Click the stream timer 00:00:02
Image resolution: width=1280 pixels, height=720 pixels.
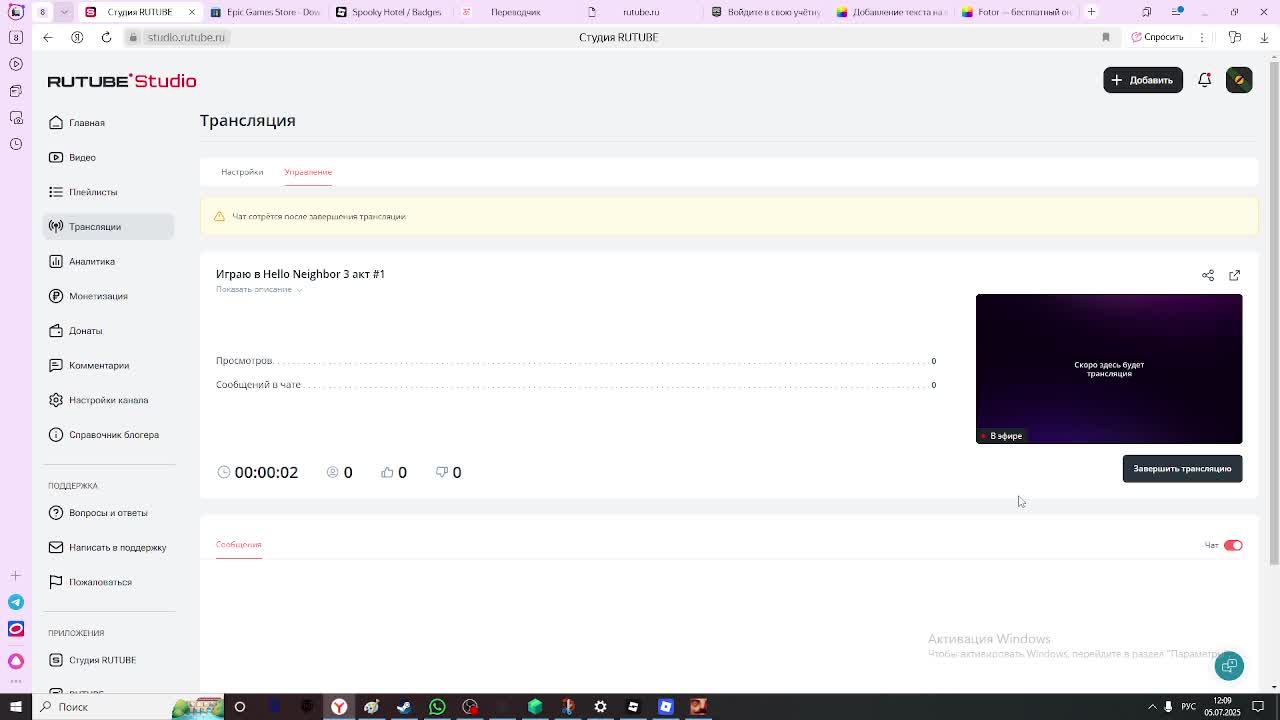coord(258,472)
